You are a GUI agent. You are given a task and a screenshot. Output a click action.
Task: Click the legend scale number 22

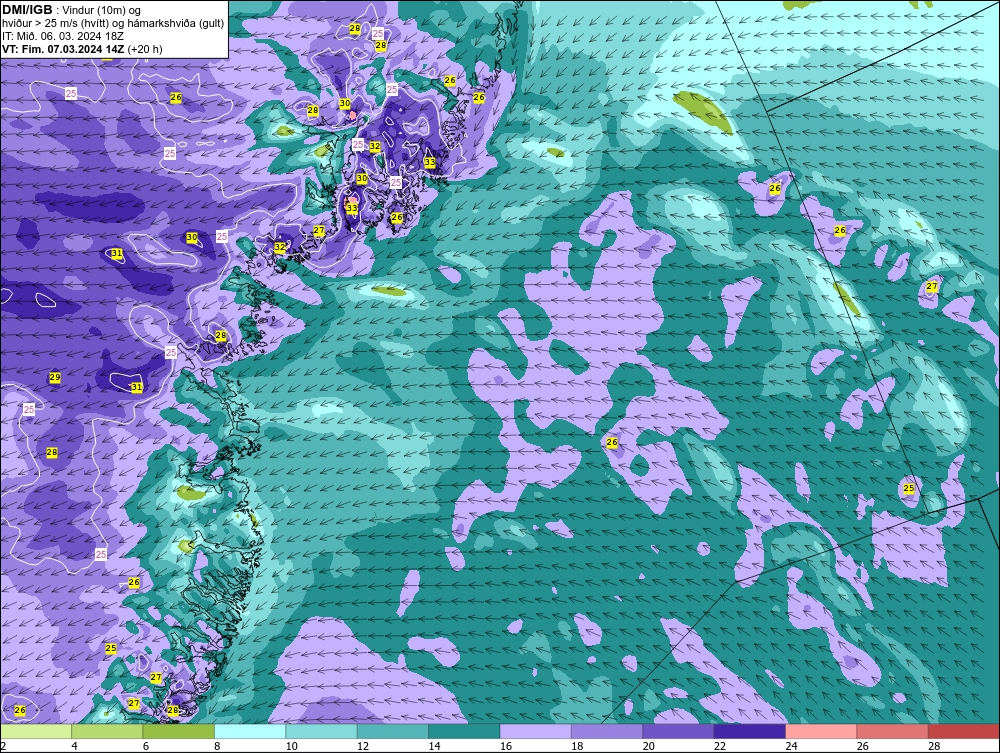pos(720,746)
